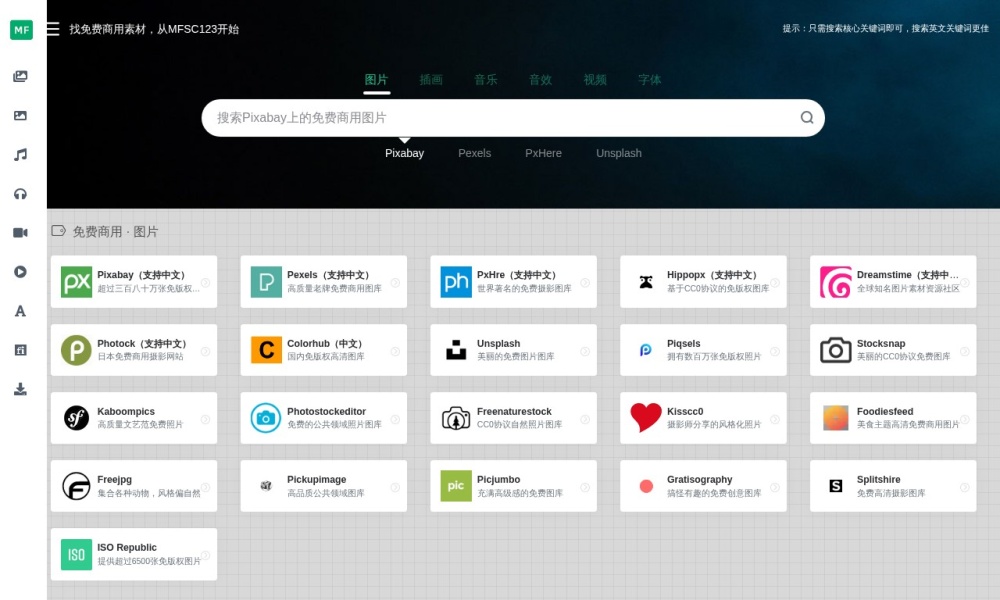
Task: Click the Picjumbo green pic logo
Action: (x=456, y=486)
